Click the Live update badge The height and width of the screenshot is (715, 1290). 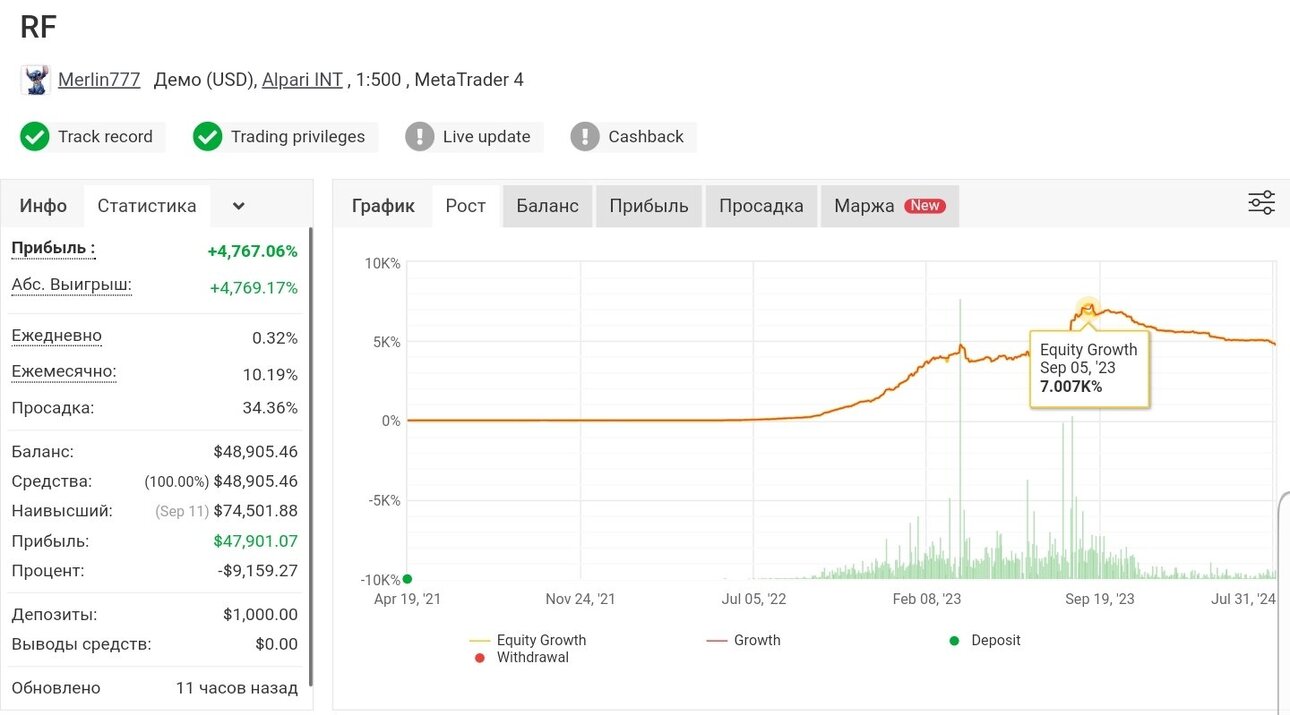pyautogui.click(x=472, y=137)
